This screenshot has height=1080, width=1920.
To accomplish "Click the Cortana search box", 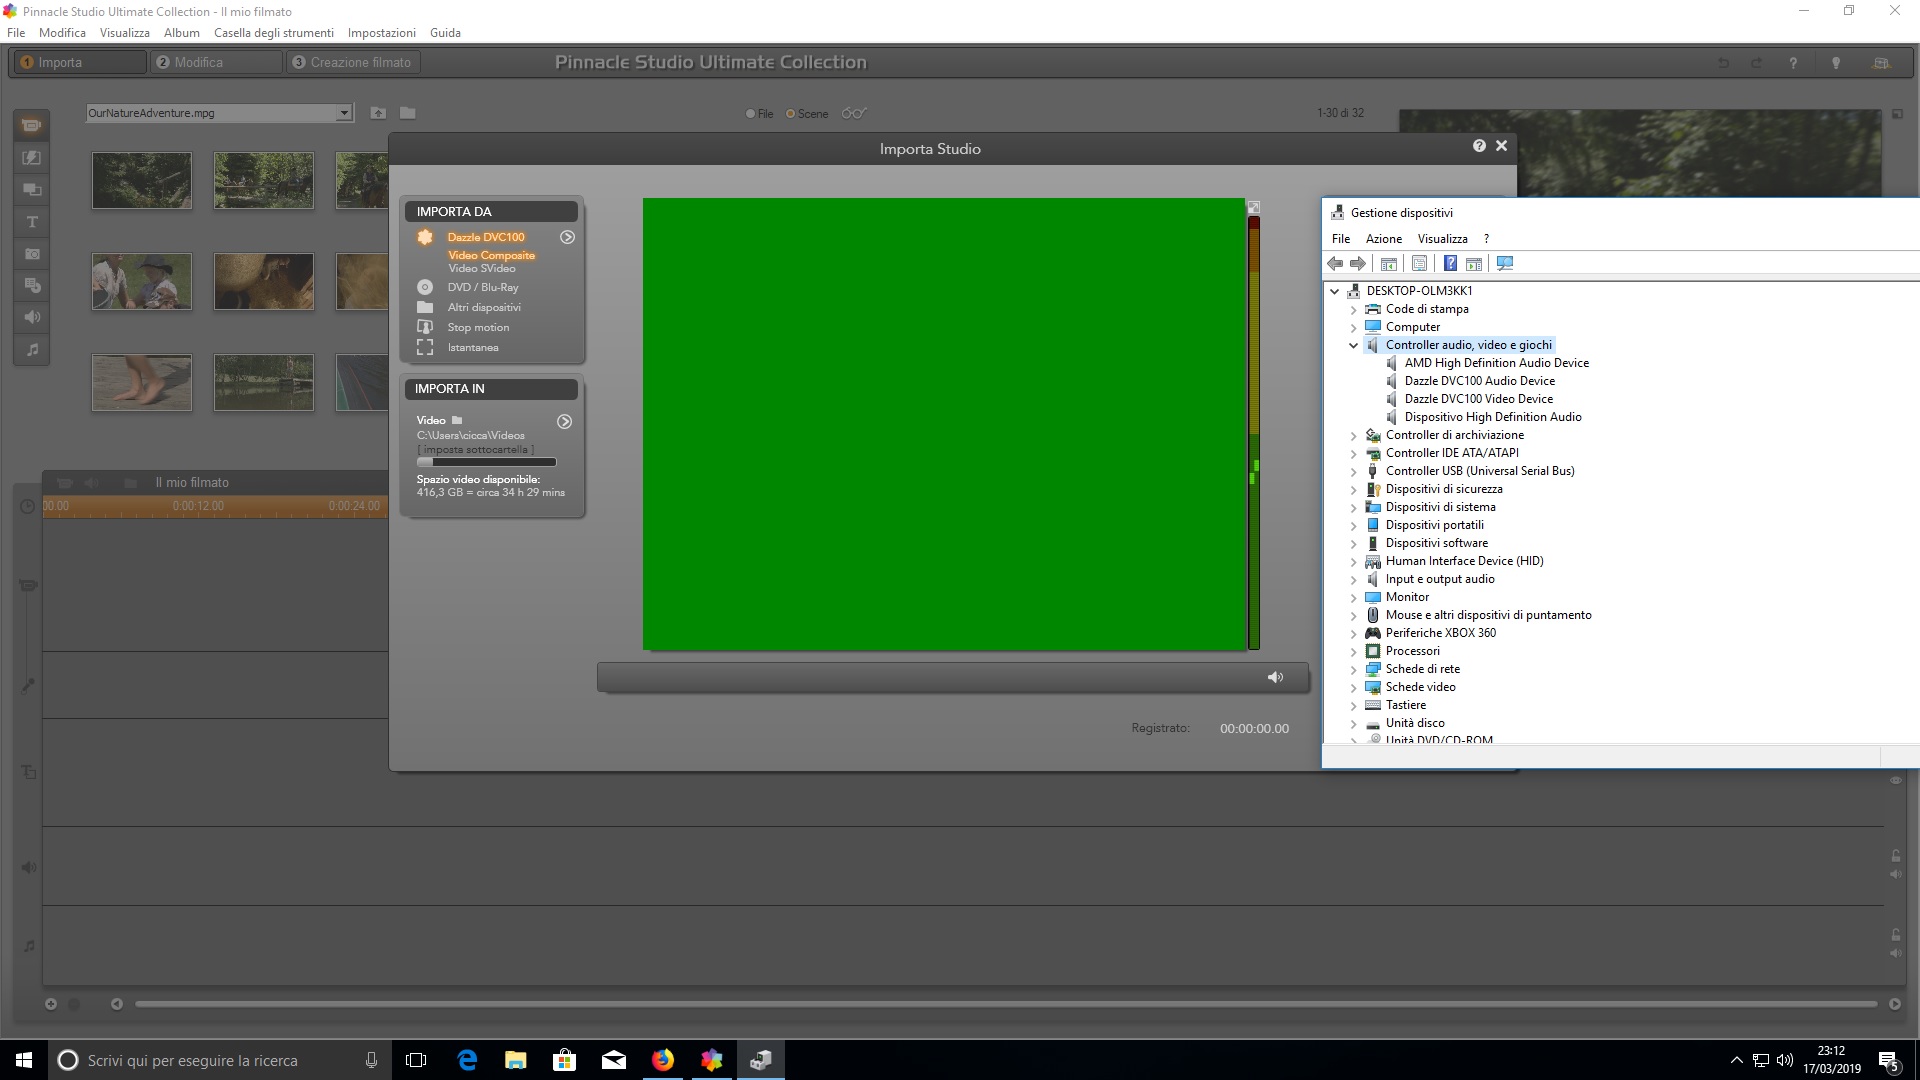I will (218, 1060).
